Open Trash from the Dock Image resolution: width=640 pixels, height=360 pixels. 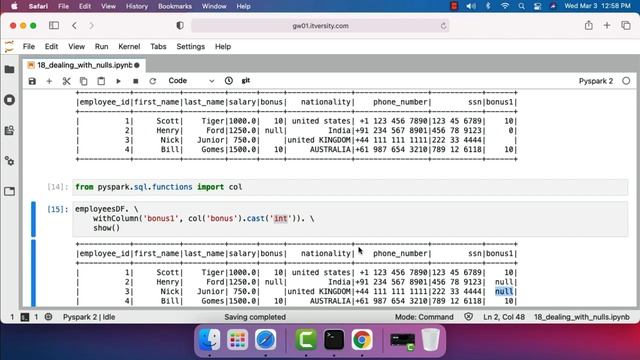tap(430, 340)
